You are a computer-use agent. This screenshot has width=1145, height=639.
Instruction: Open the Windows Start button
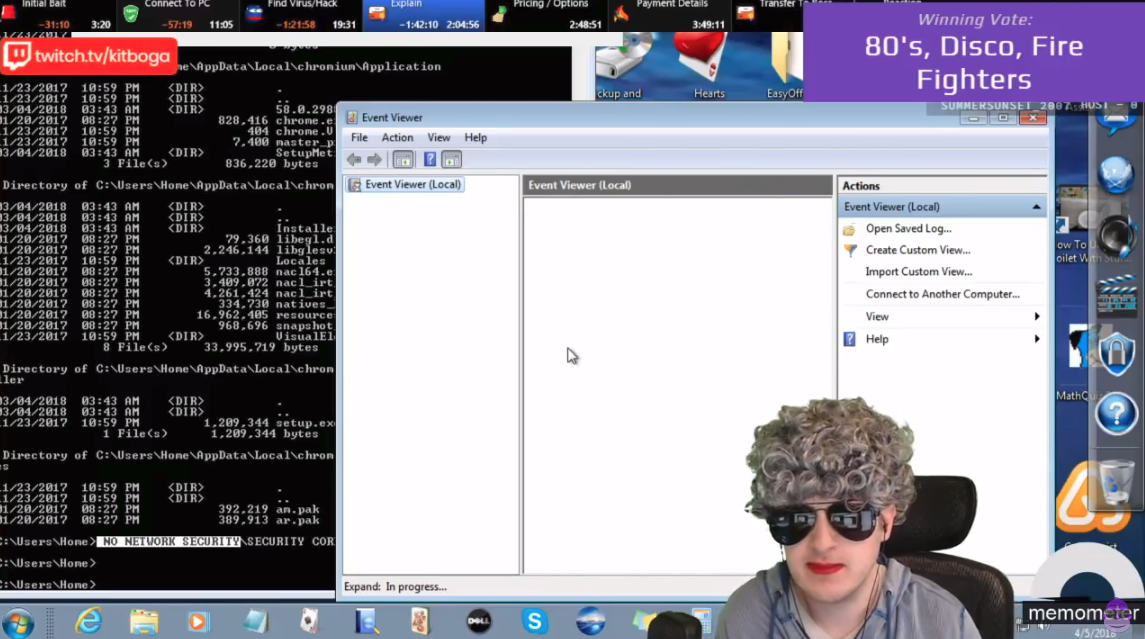[x=18, y=622]
